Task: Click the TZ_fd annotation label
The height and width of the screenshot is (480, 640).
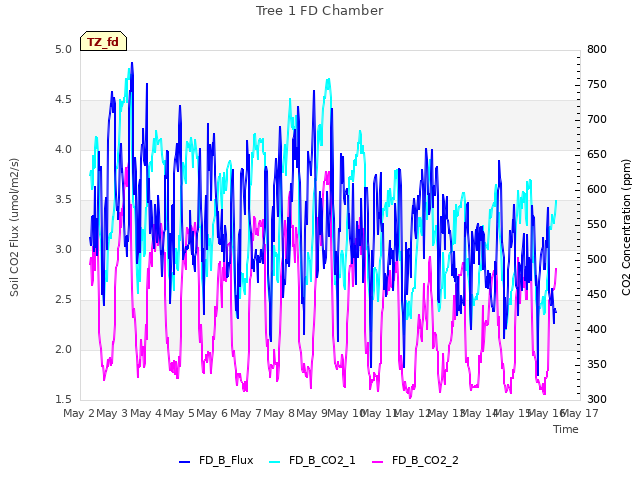Action: 103,42
